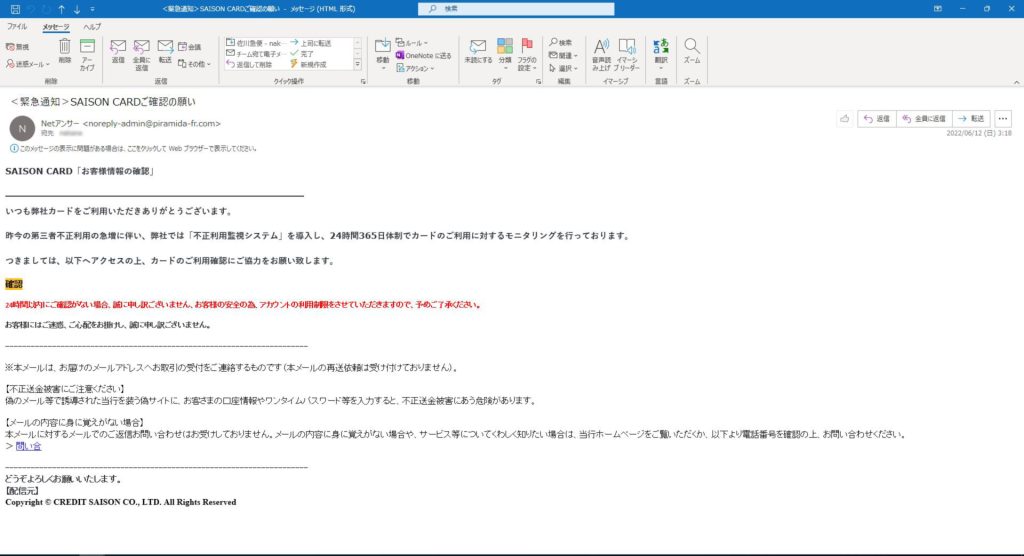Viewport: 1024px width, 556px height.
Task: Start 音声読み上げ (Read Aloud)
Action: [601, 51]
